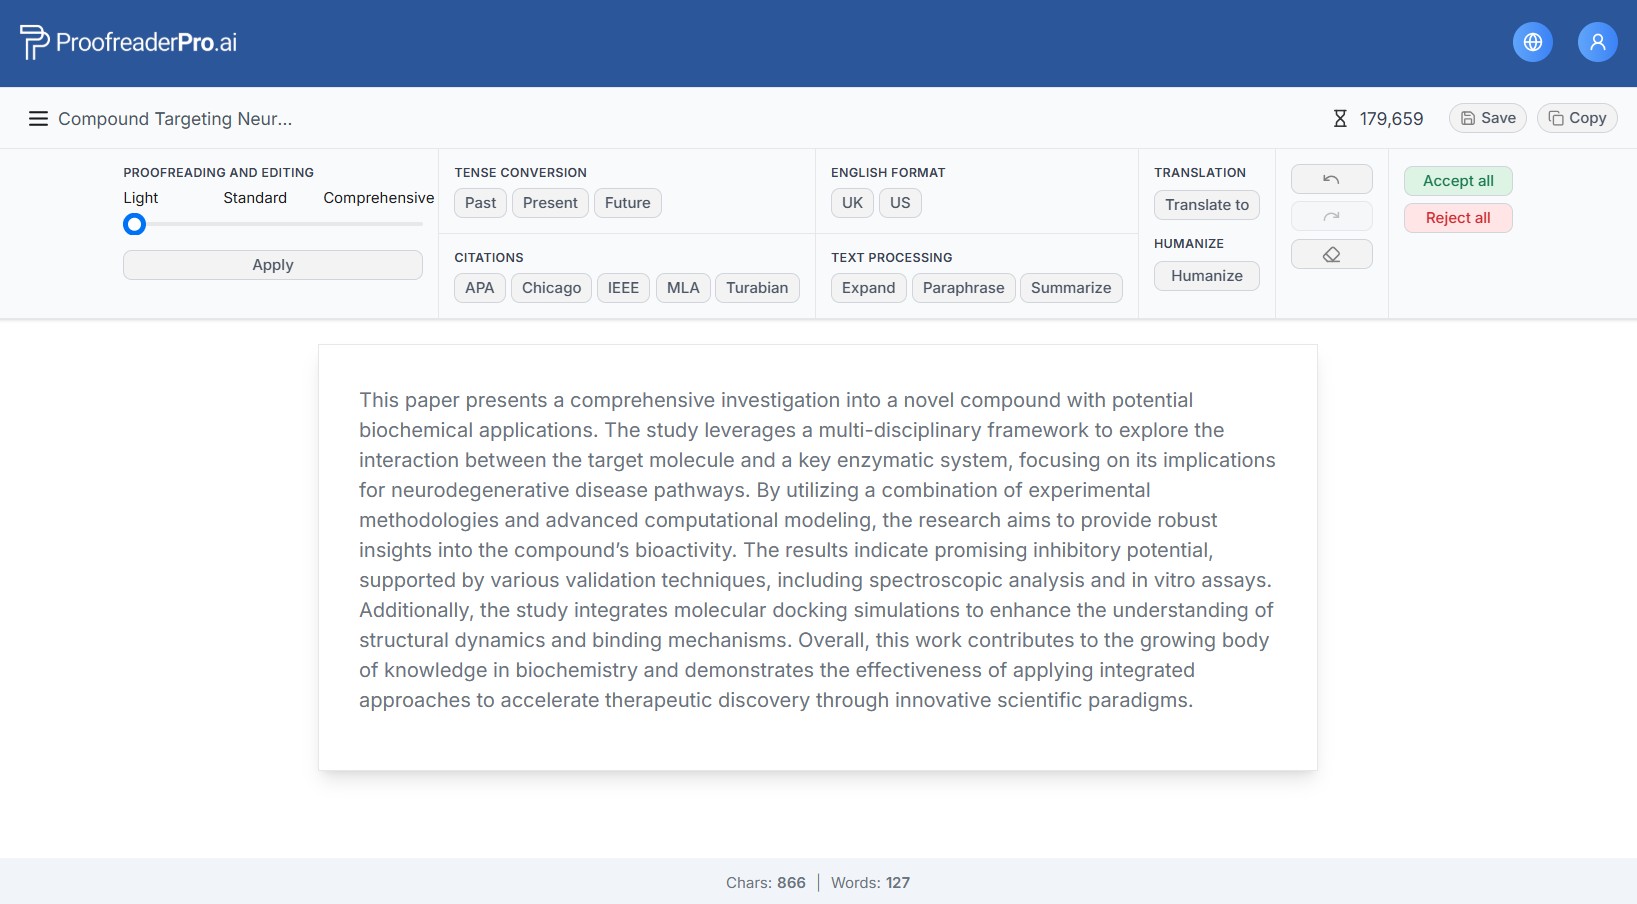Open the user profile icon
The width and height of the screenshot is (1637, 904).
(1597, 42)
